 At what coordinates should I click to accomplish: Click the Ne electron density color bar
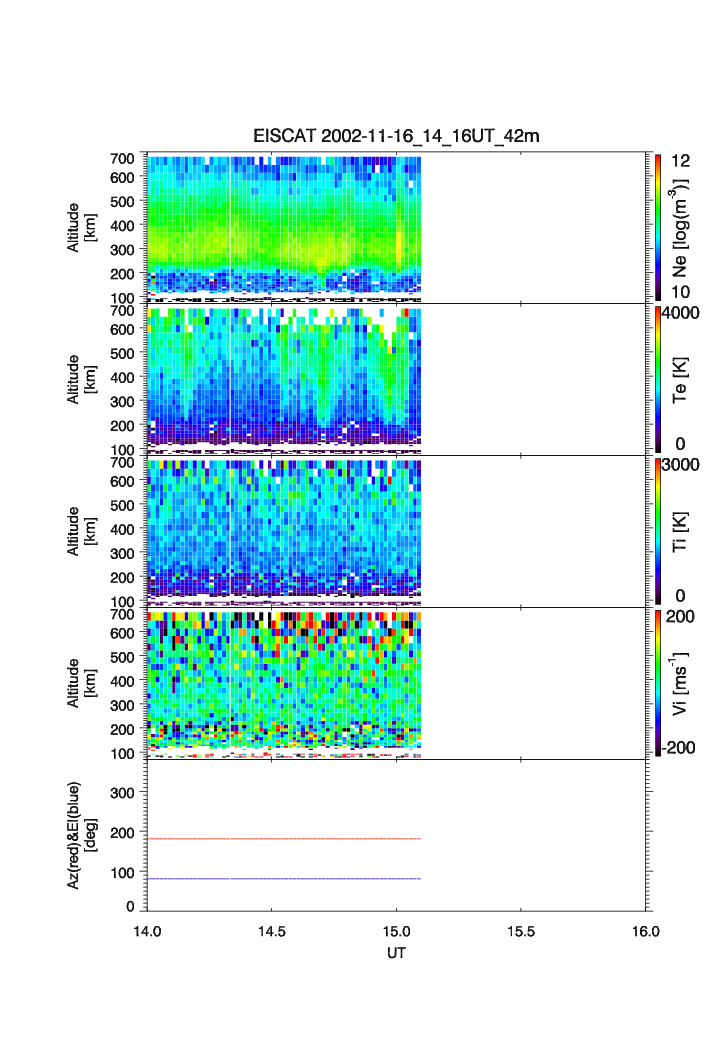658,227
